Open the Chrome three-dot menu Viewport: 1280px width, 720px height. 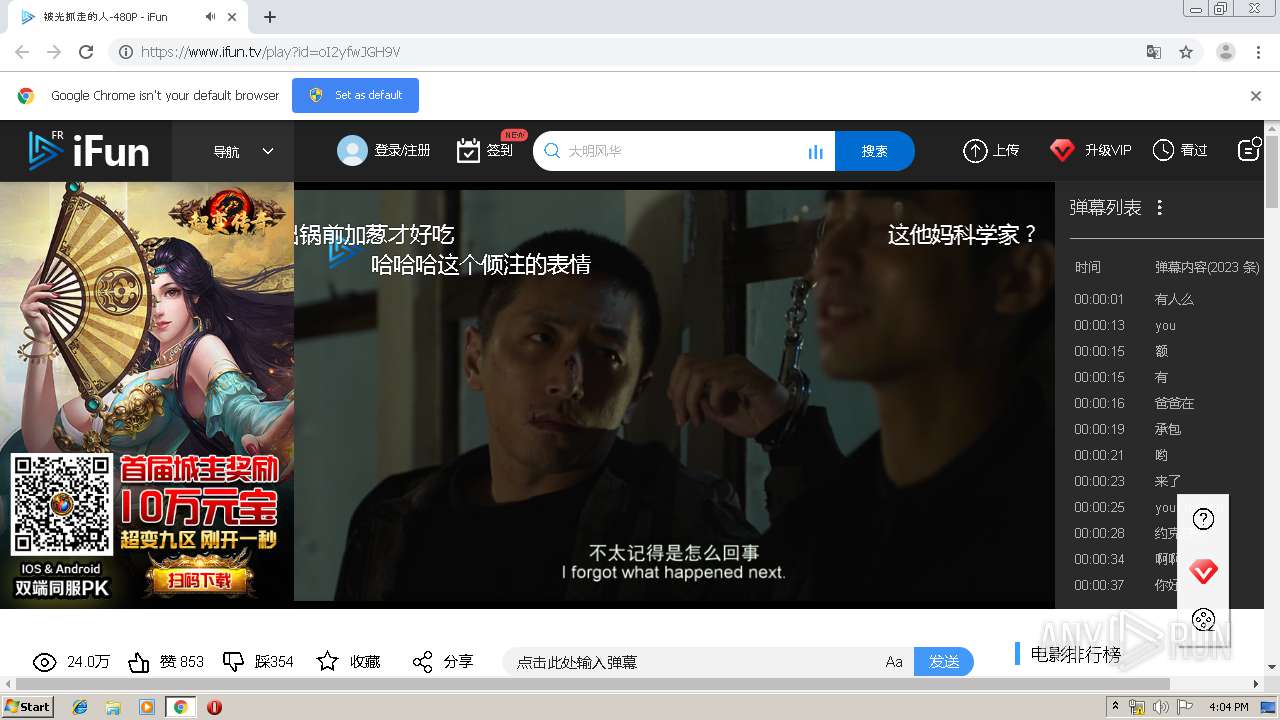(1258, 52)
